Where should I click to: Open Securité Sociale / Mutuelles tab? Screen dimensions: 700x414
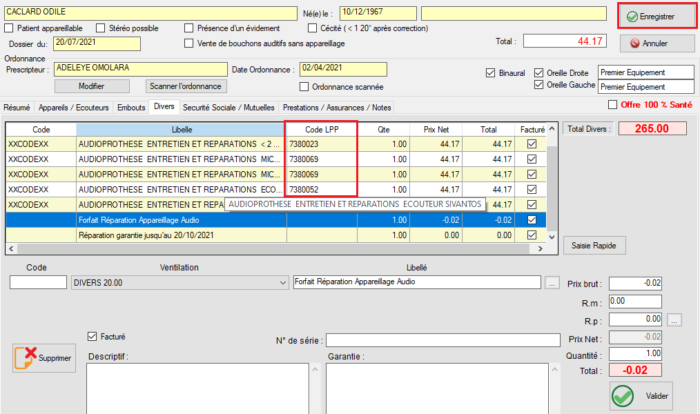229,108
